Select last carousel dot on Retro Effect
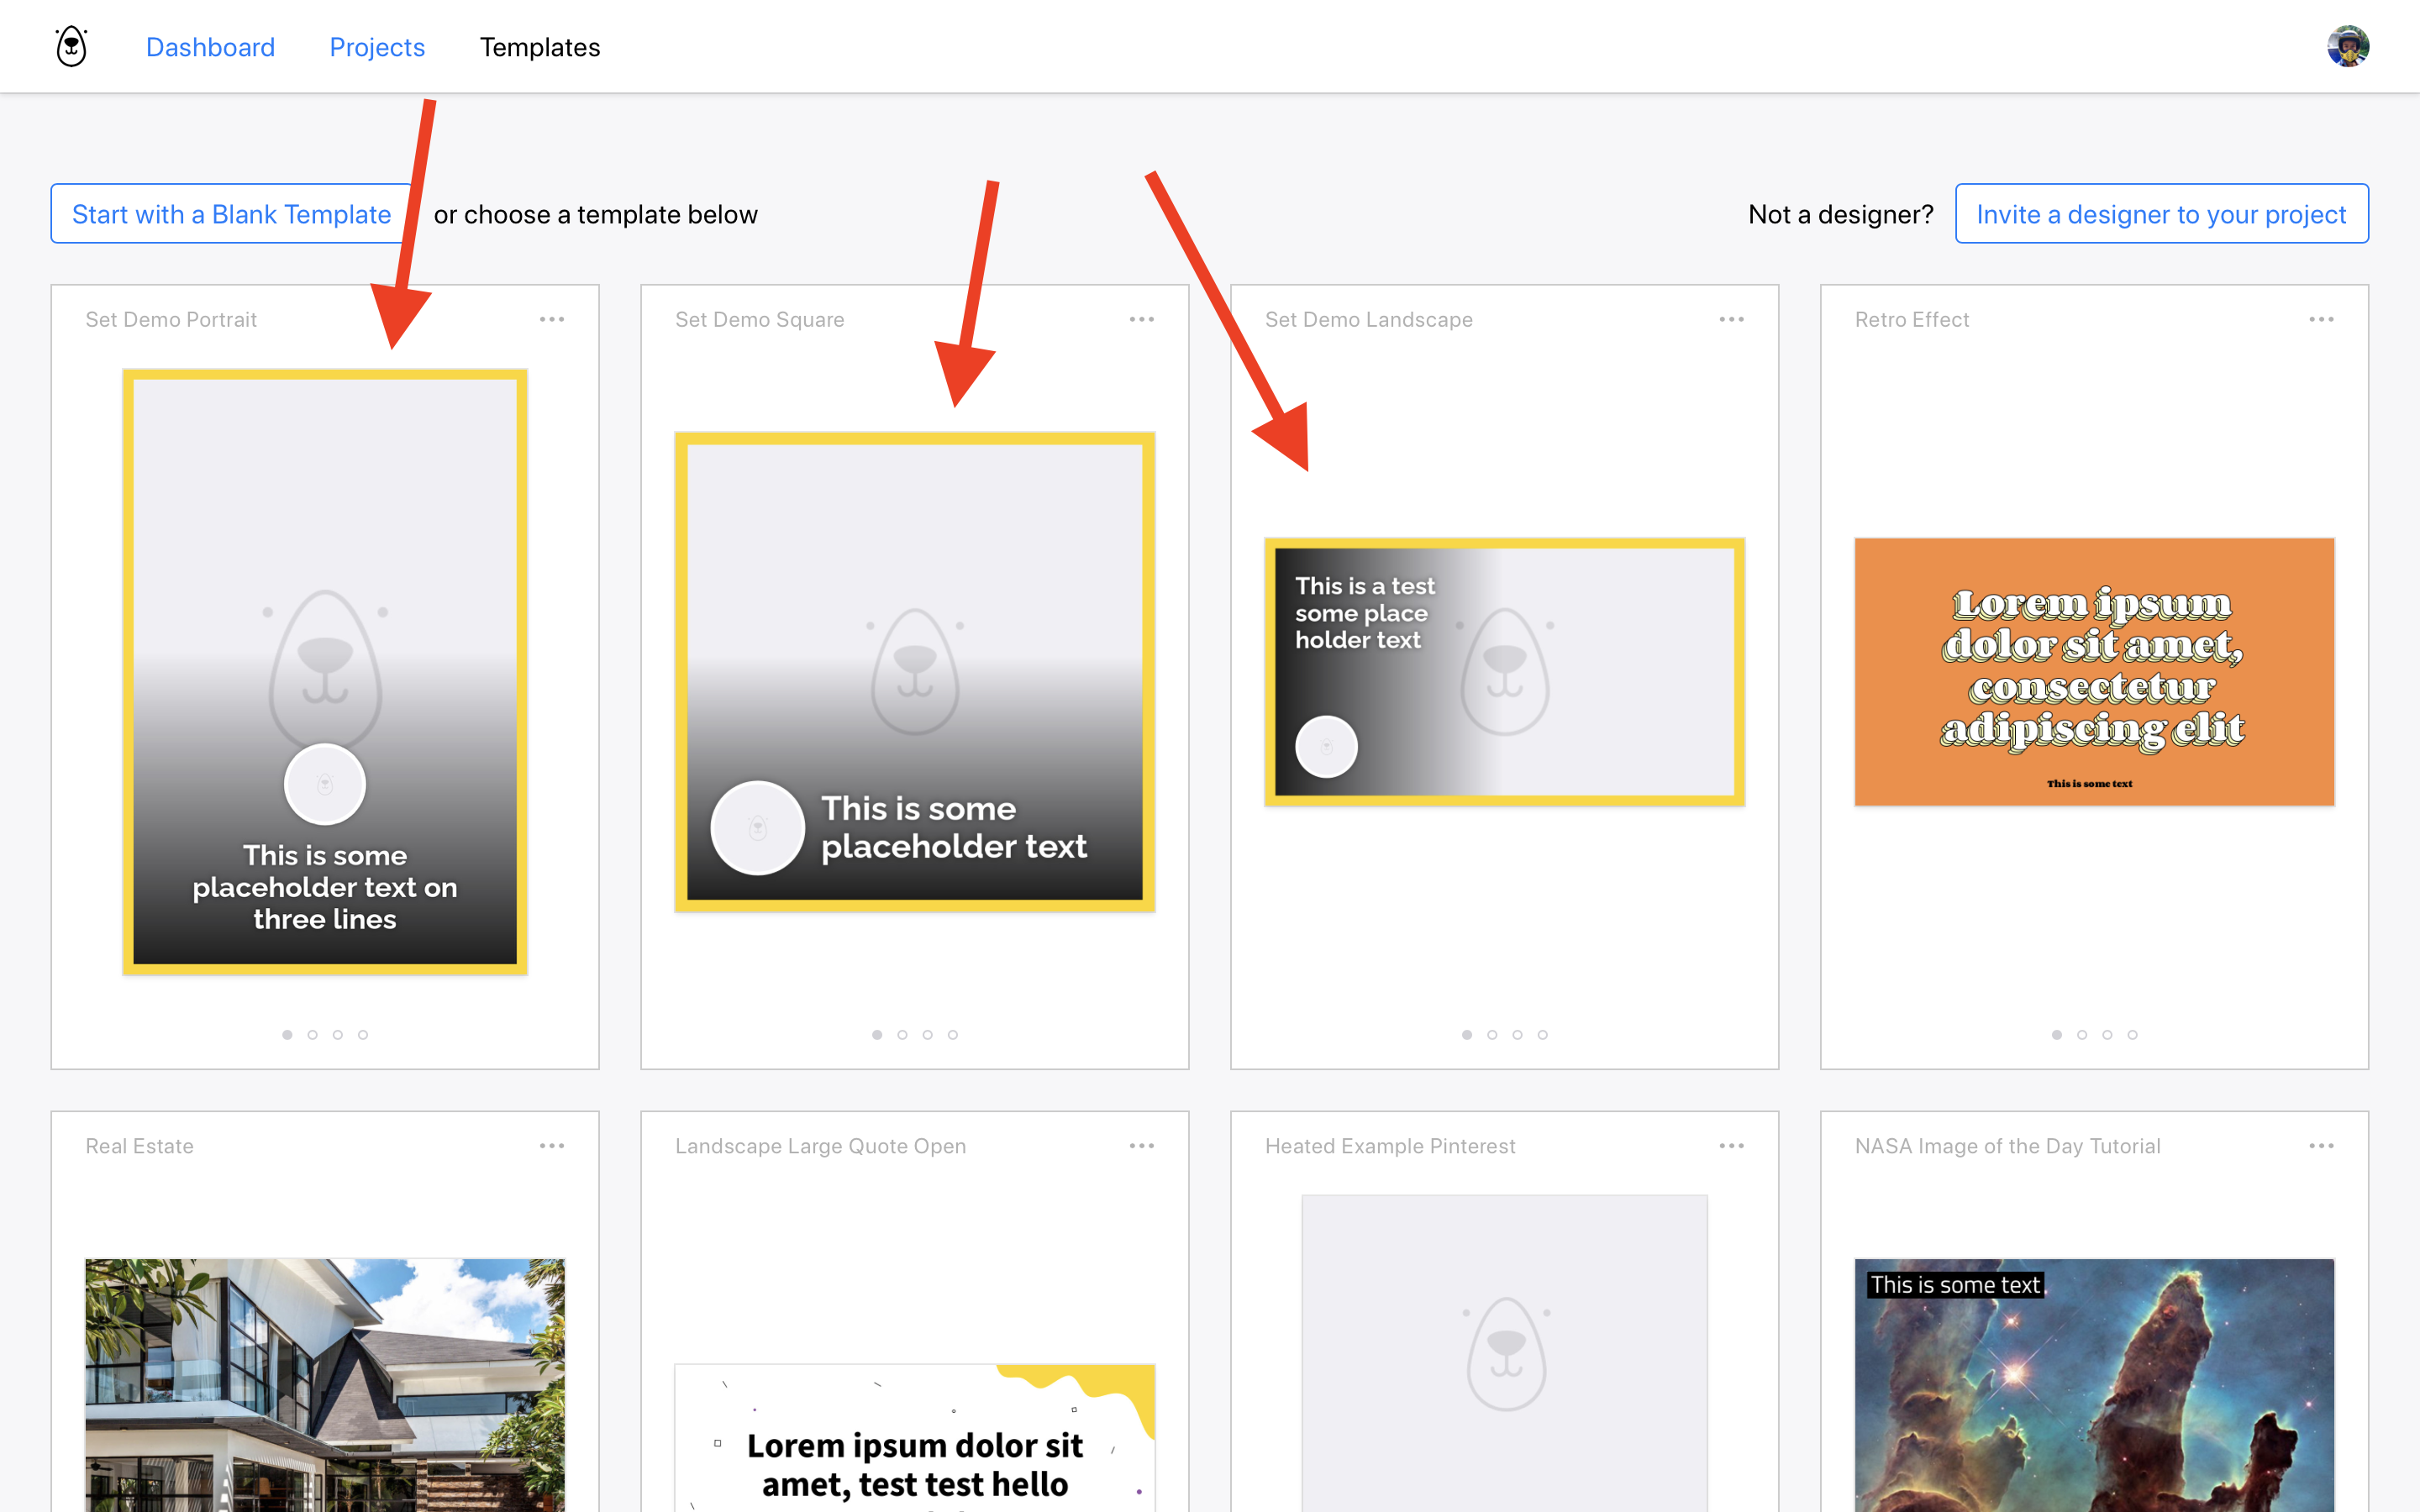Image resolution: width=2420 pixels, height=1512 pixels. 2133,1035
